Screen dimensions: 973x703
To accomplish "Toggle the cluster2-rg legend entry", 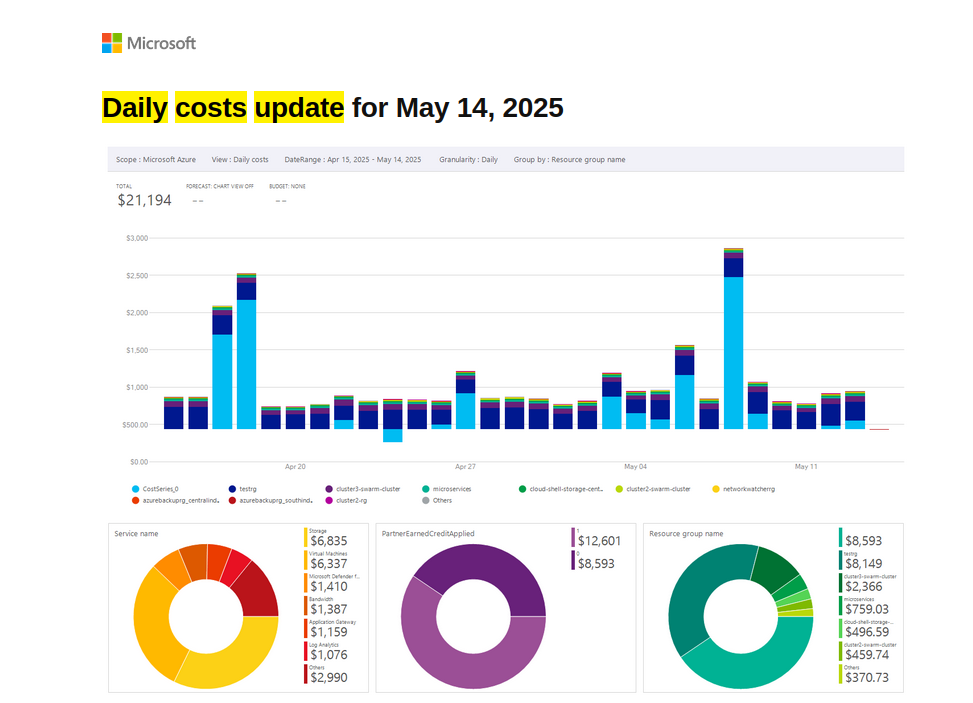I will coord(346,500).
